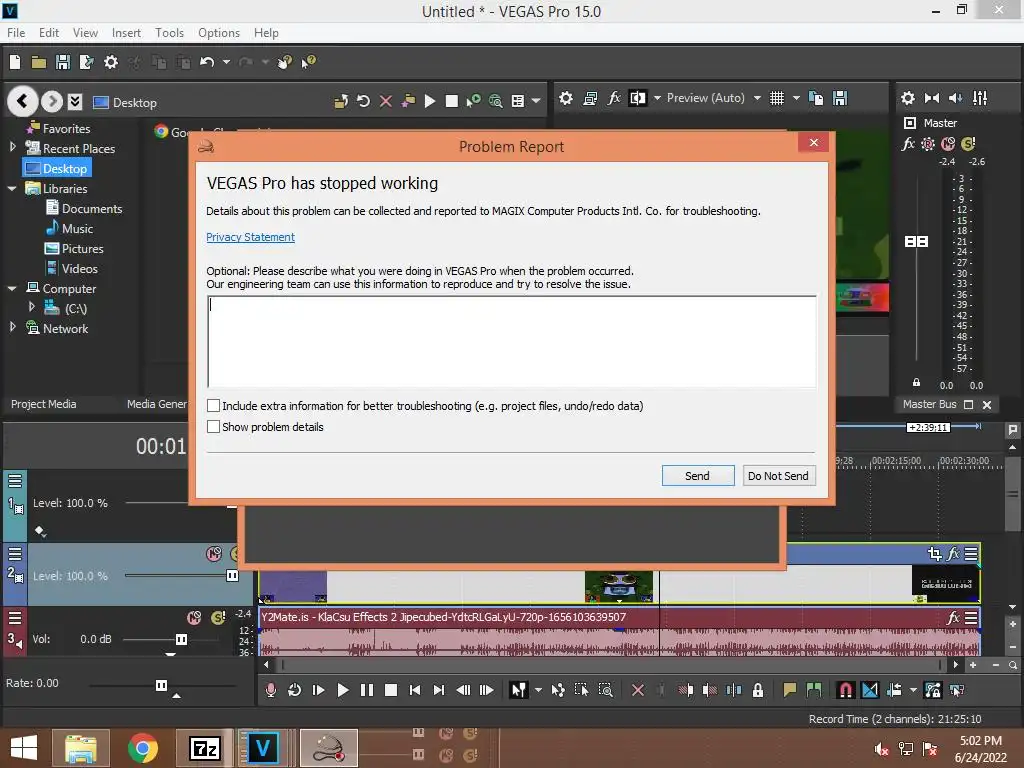Open the overlays grid dropdown arrow

tap(796, 98)
